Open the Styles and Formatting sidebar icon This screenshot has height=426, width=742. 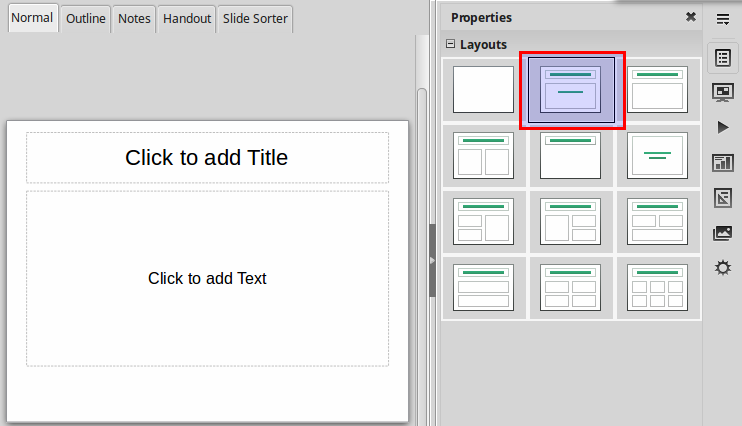tap(722, 197)
